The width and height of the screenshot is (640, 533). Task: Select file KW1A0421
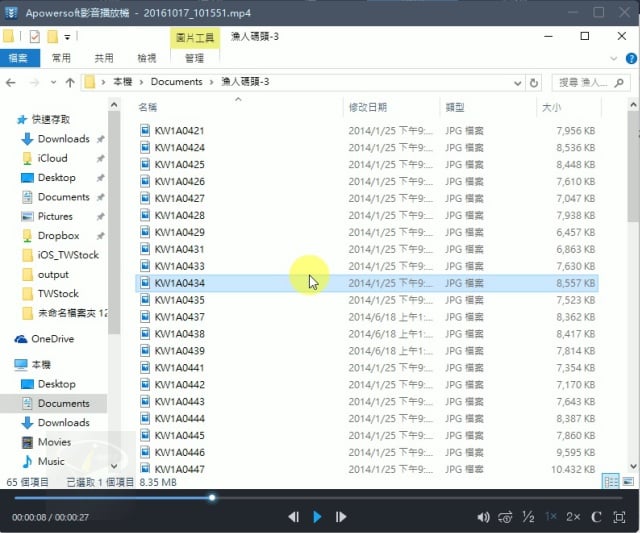[180, 131]
